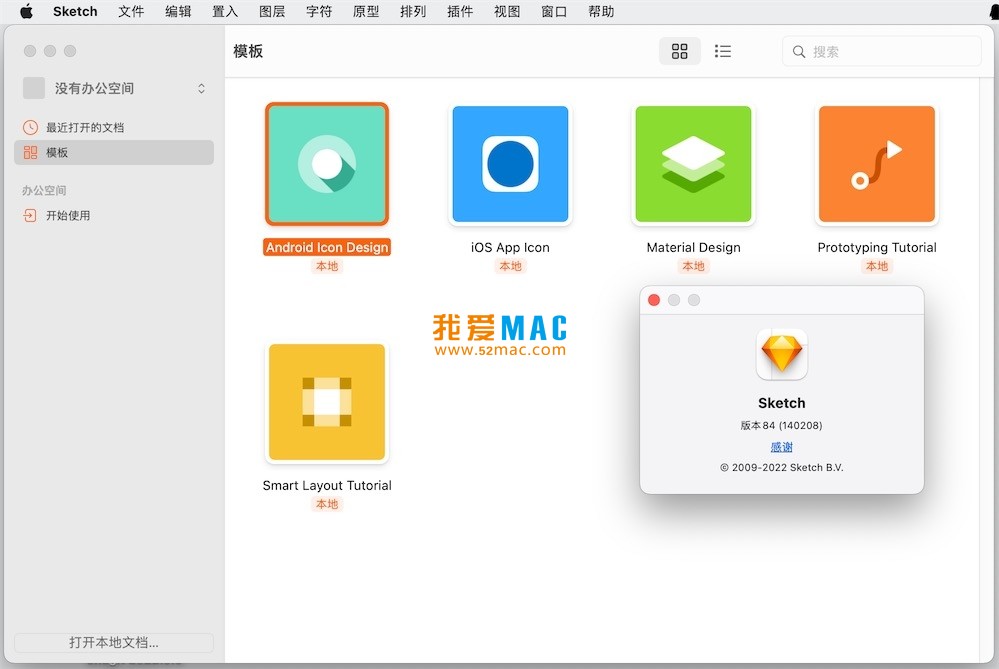The width and height of the screenshot is (999, 669).
Task: Open the workspace switcher chevron
Action: click(x=201, y=88)
